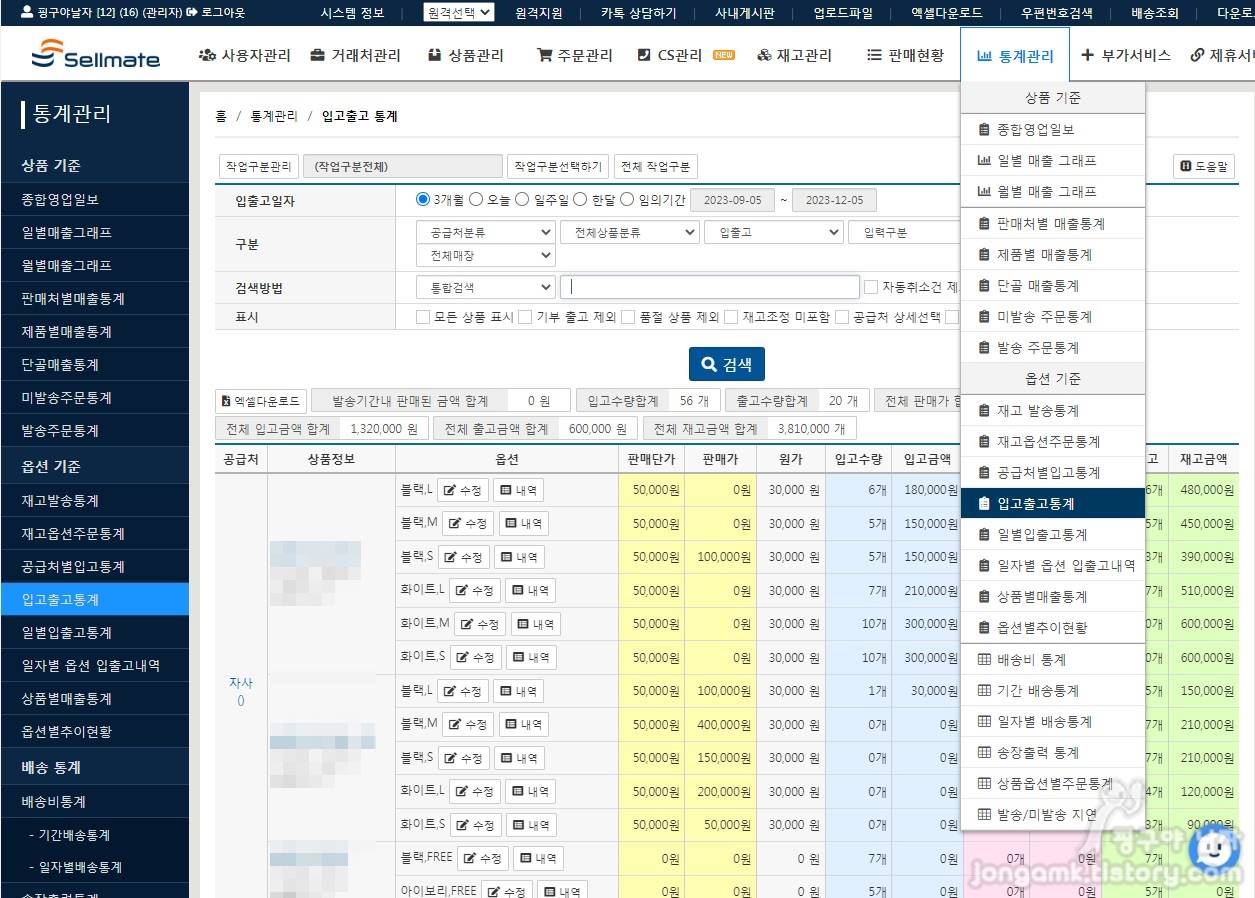Click the search text input field
The width and height of the screenshot is (1255, 898).
pos(710,287)
